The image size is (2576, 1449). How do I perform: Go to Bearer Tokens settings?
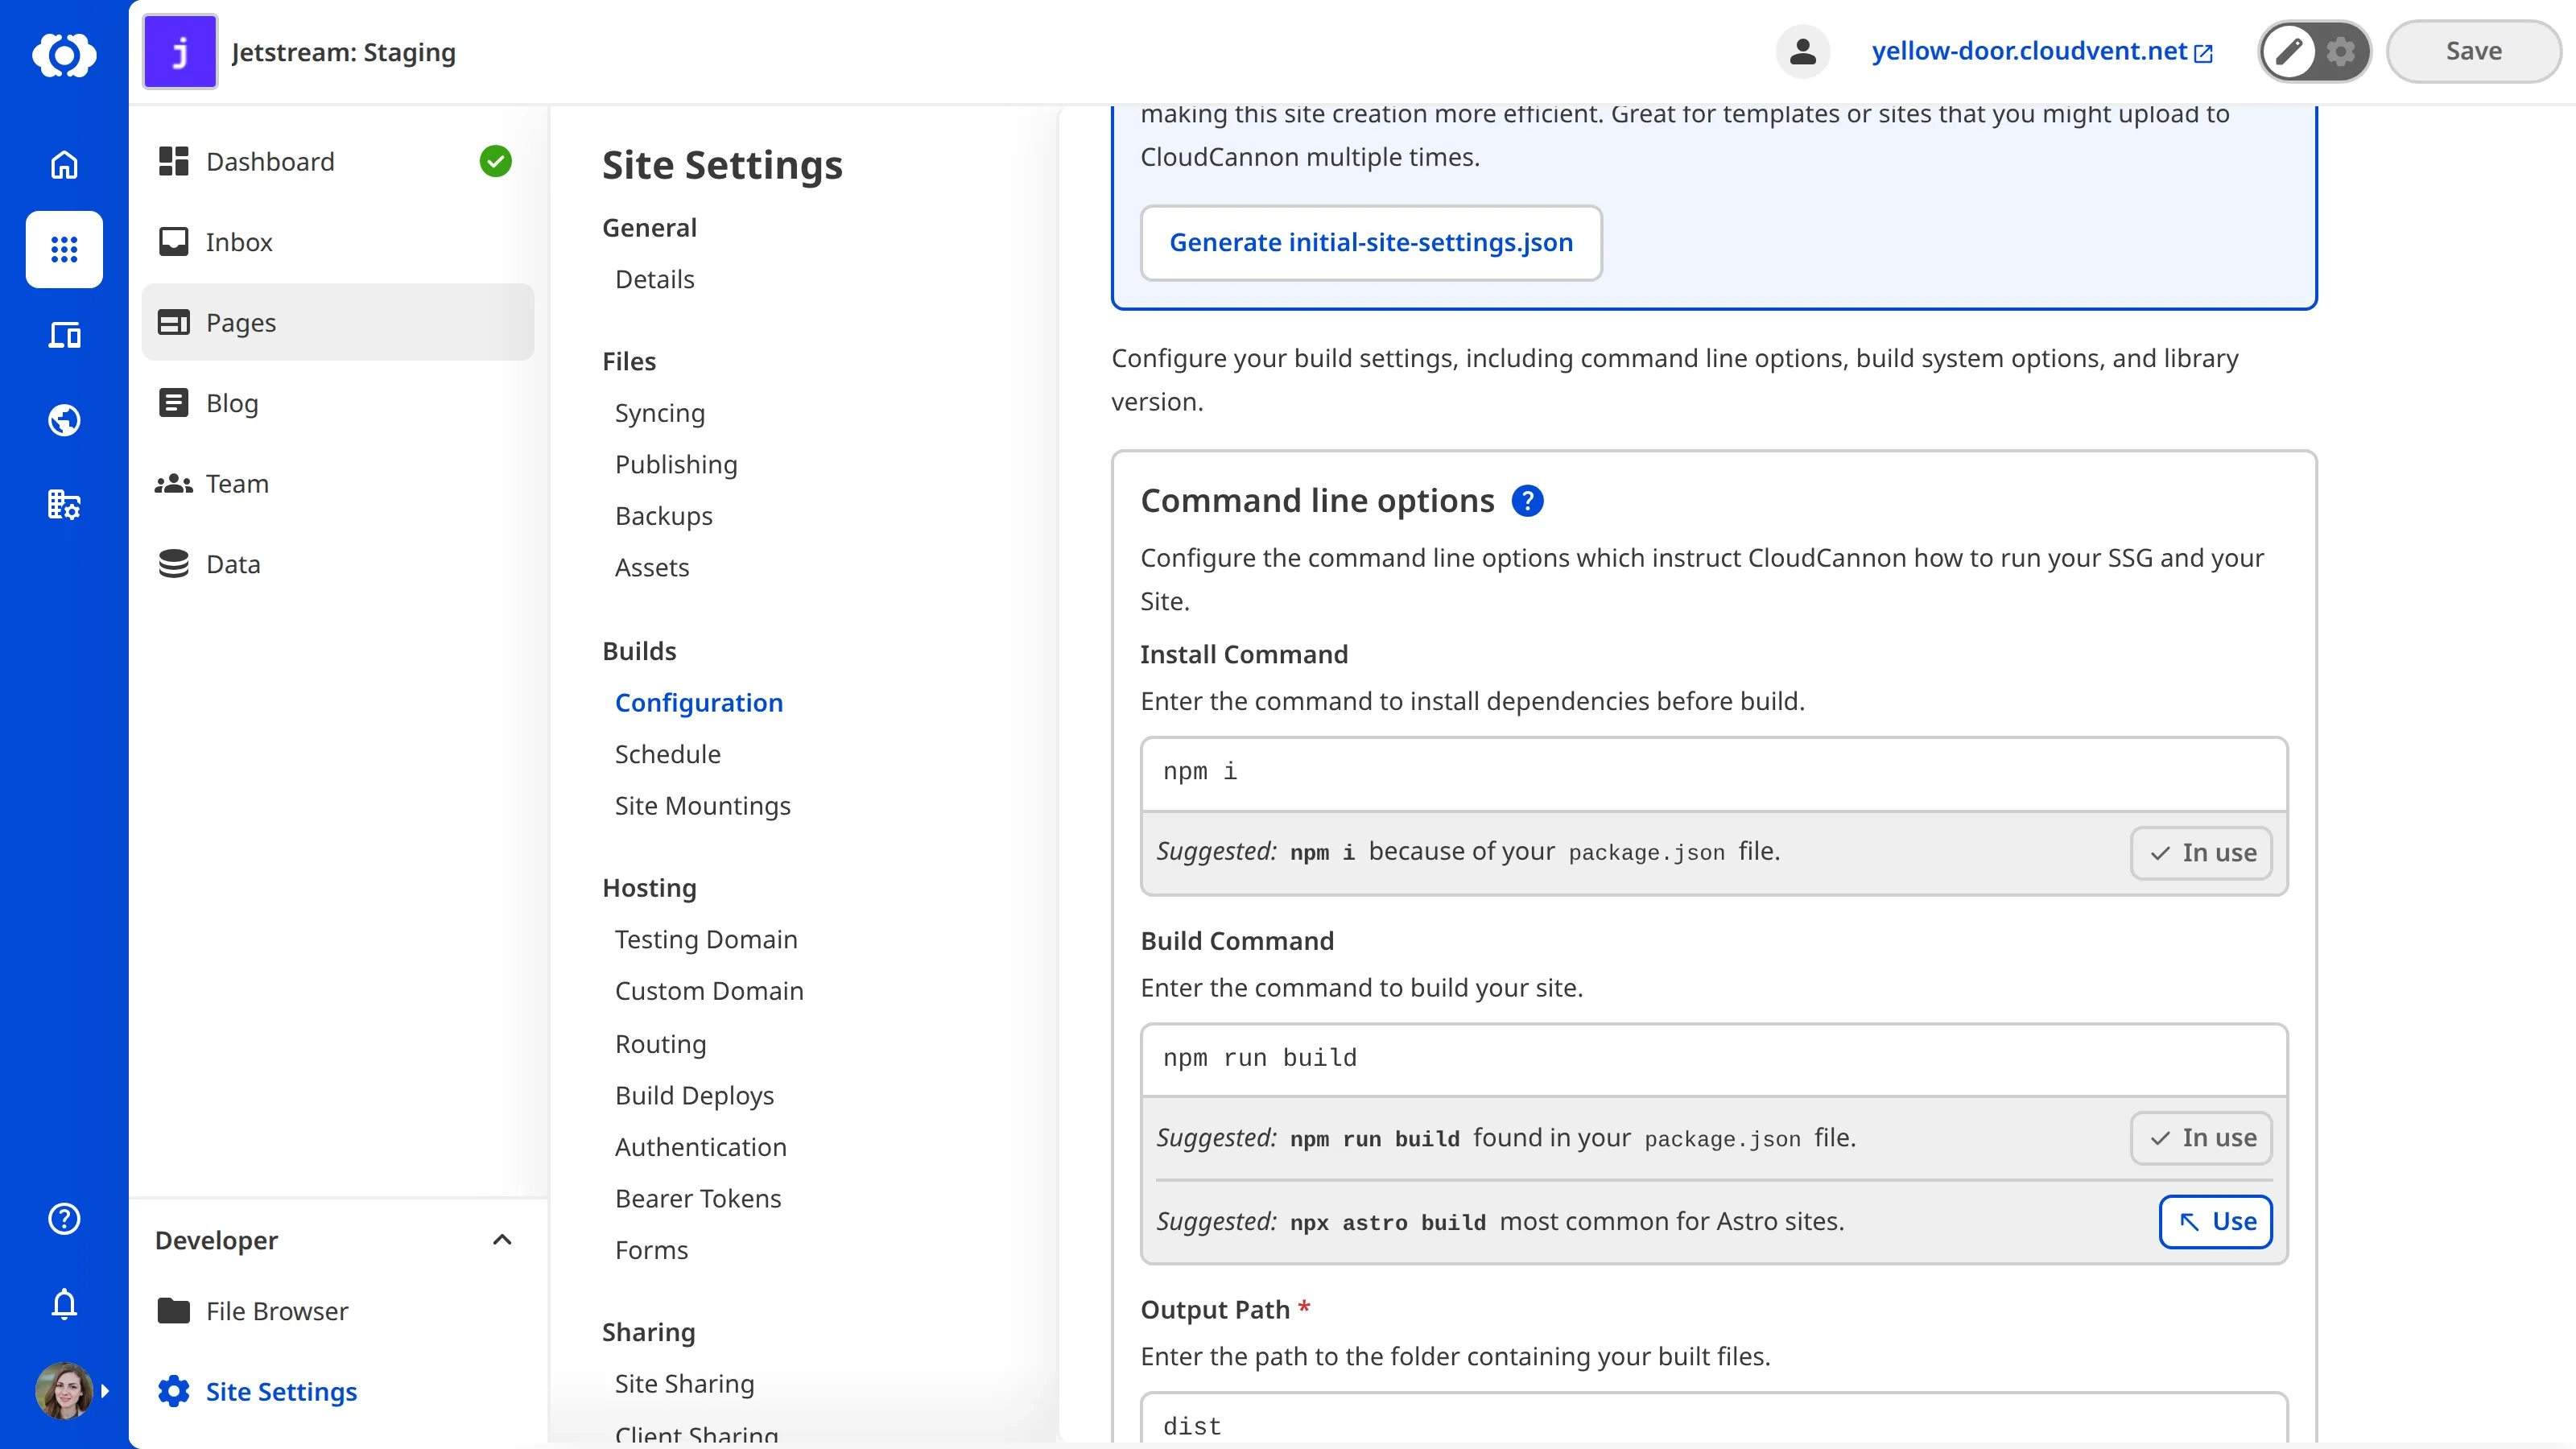[698, 1198]
